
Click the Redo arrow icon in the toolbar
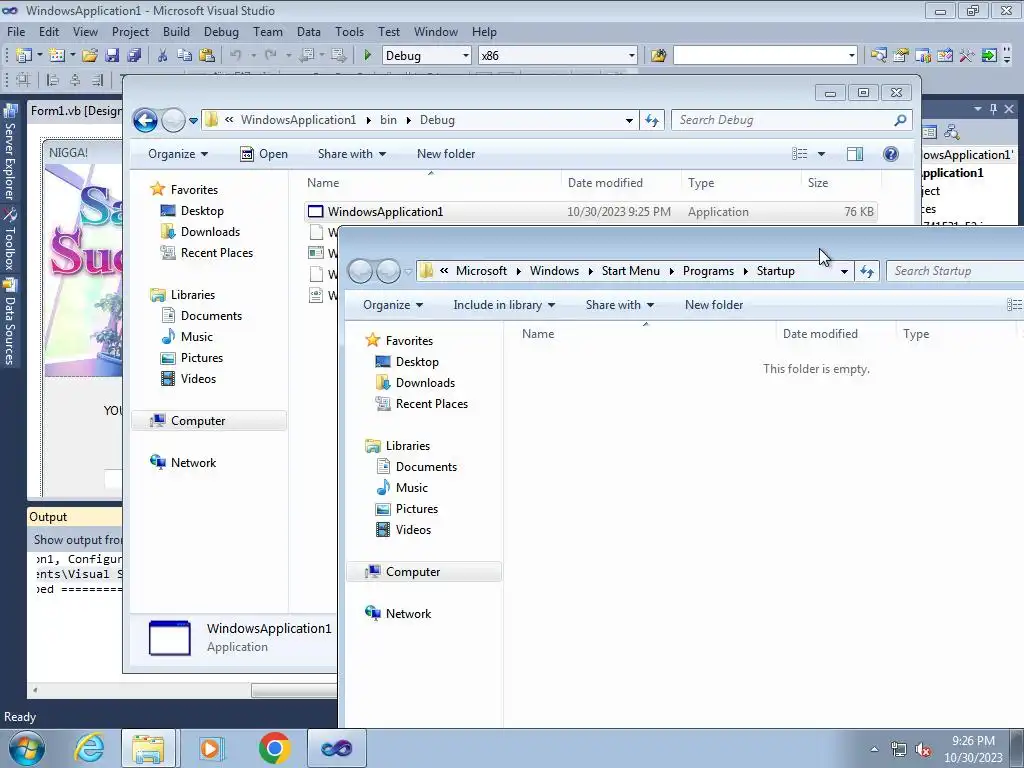(270, 56)
